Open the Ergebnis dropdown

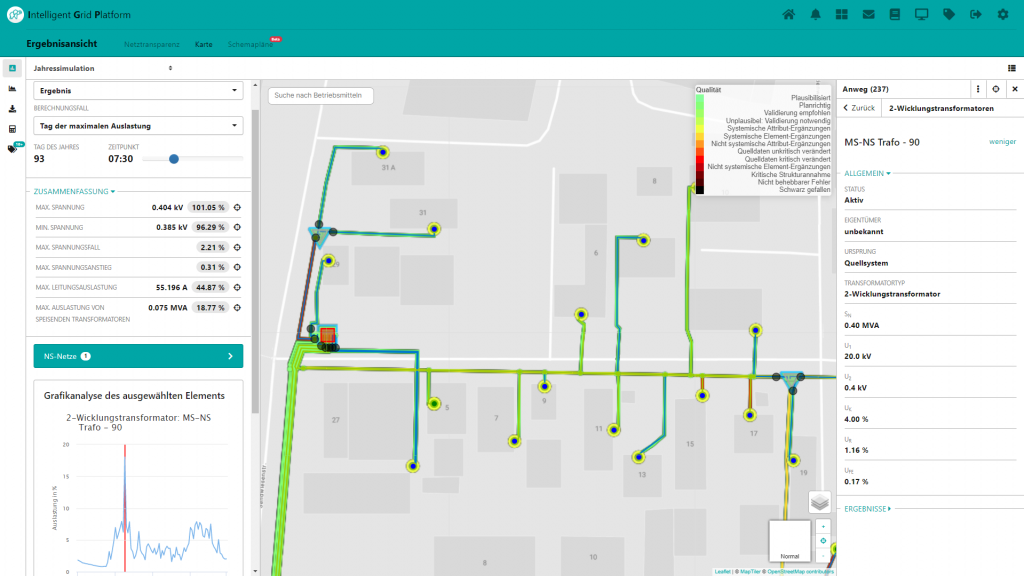coord(138,90)
